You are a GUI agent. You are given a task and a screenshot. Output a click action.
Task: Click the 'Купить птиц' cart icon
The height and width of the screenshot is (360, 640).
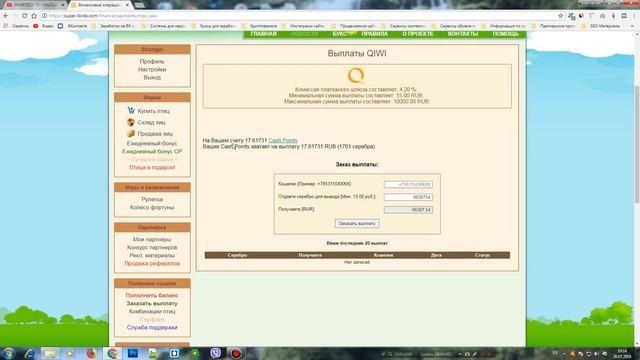click(131, 111)
